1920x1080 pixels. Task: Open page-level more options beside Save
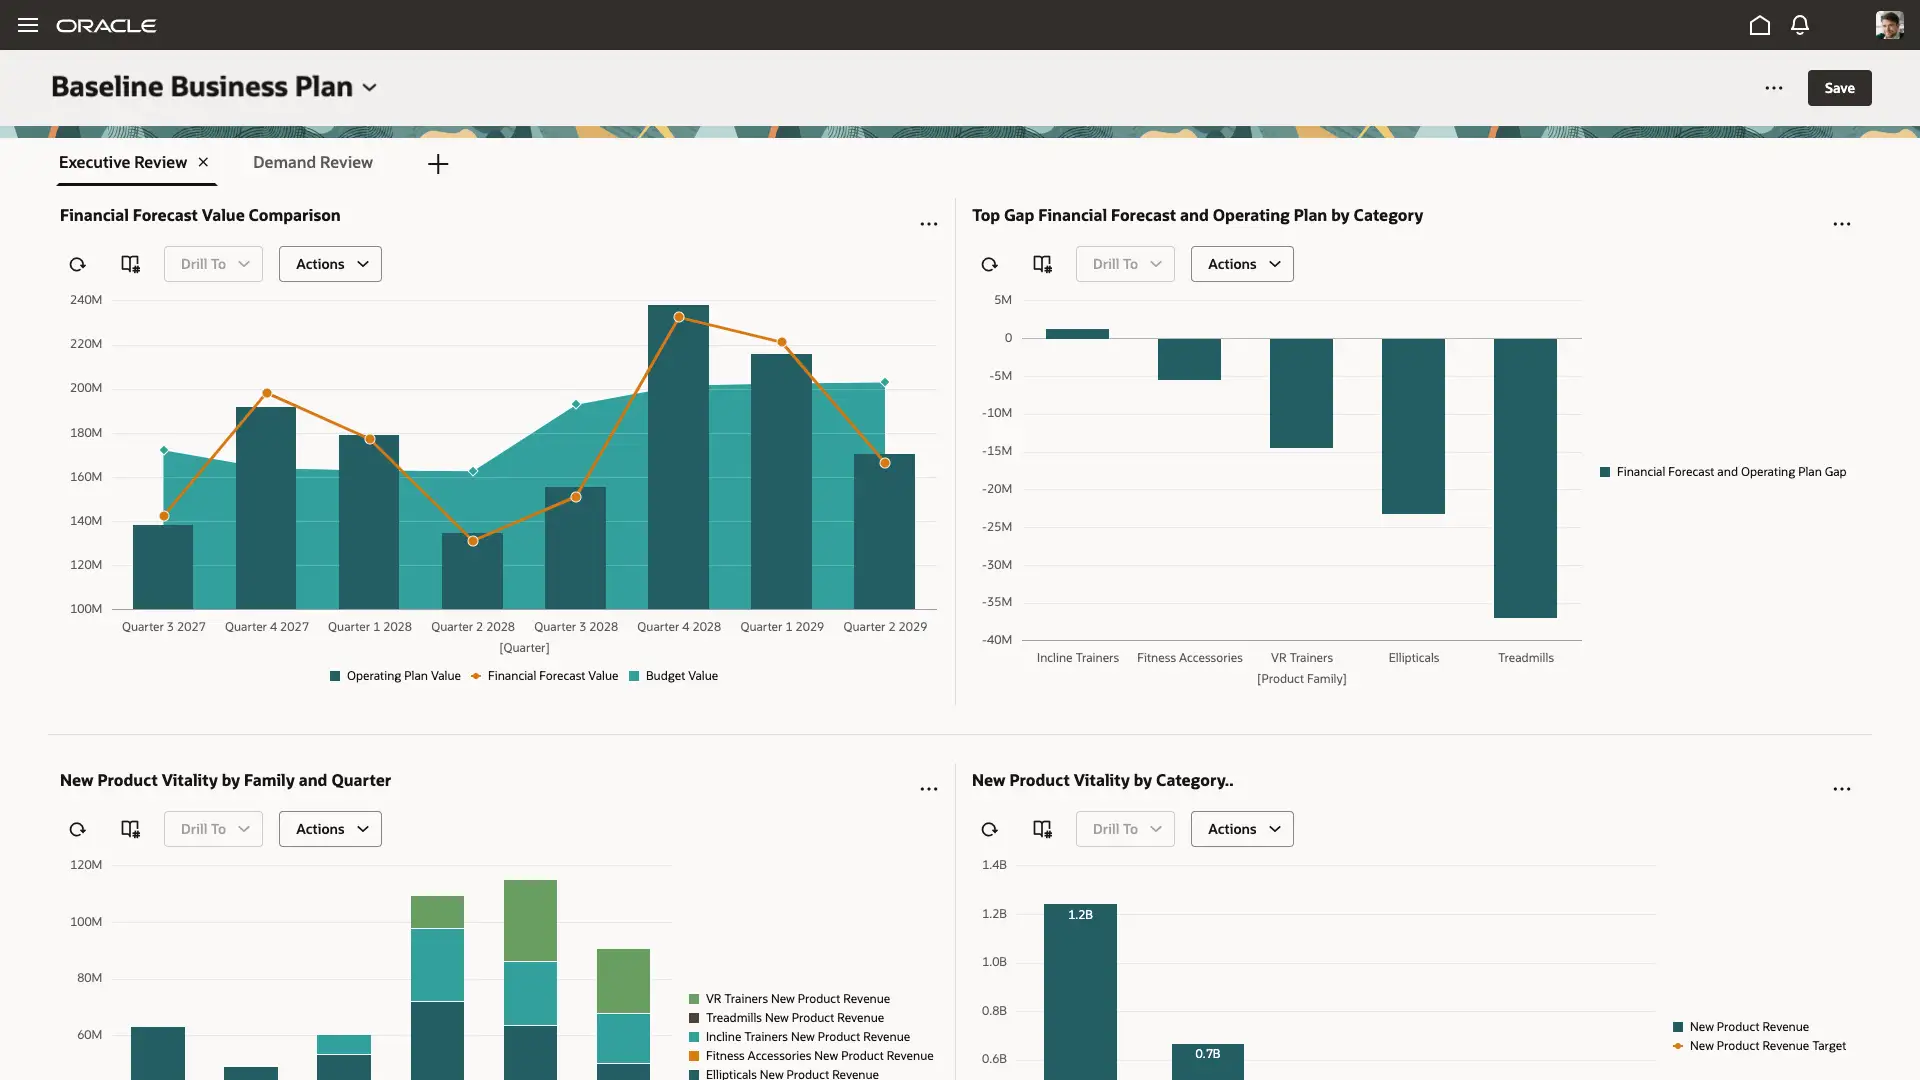coord(1773,88)
